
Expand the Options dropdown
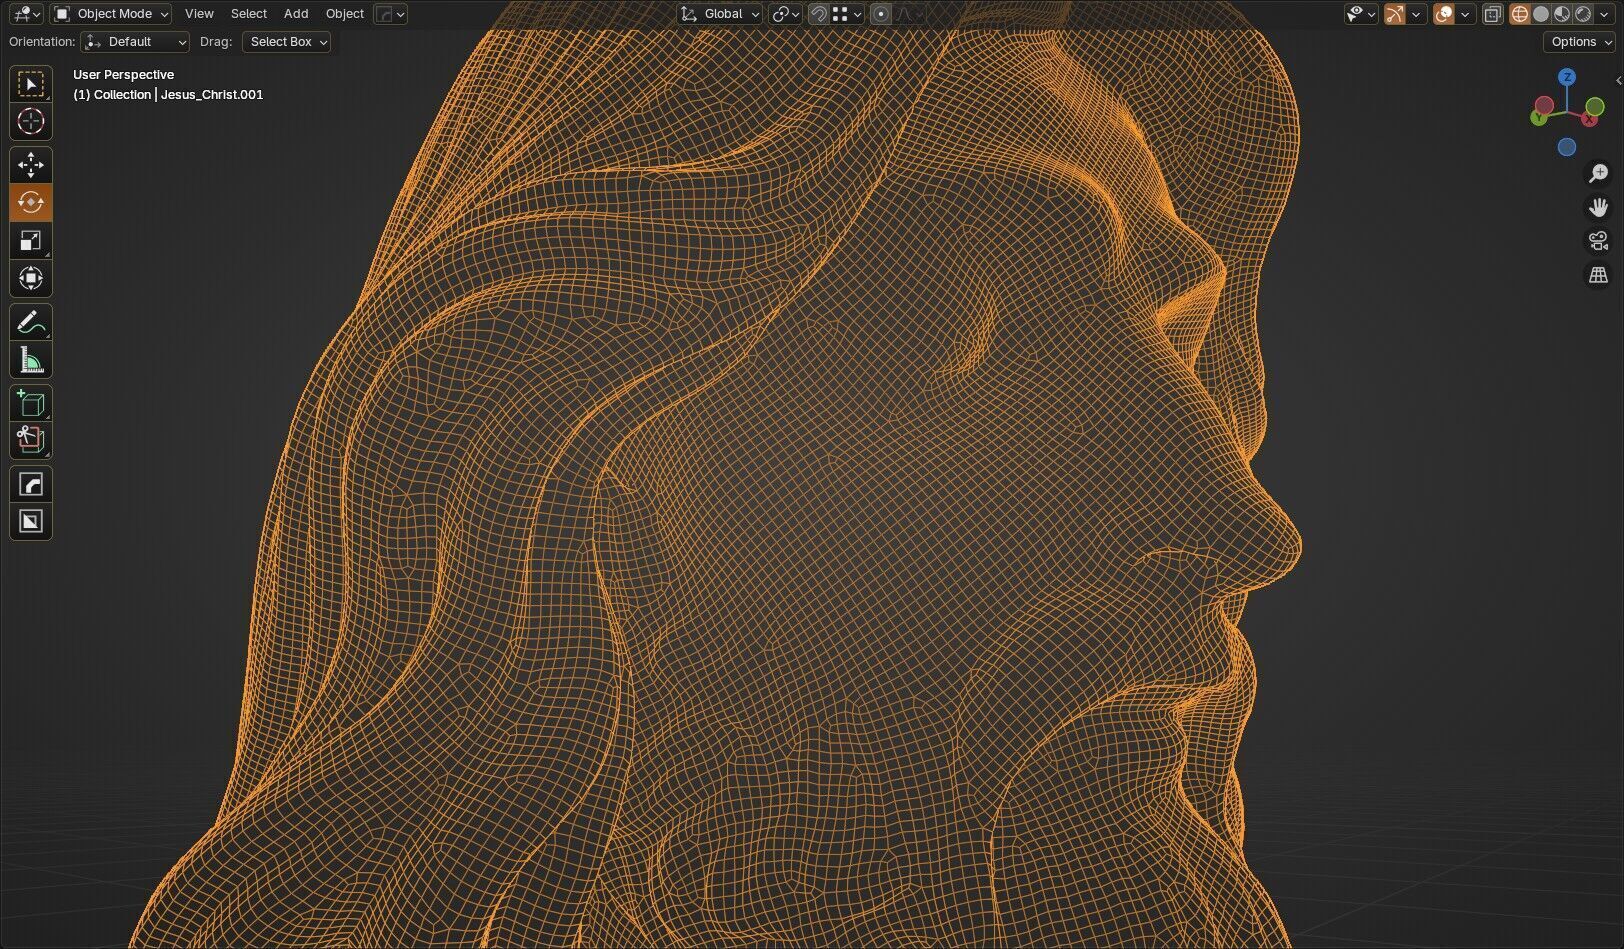click(1580, 42)
